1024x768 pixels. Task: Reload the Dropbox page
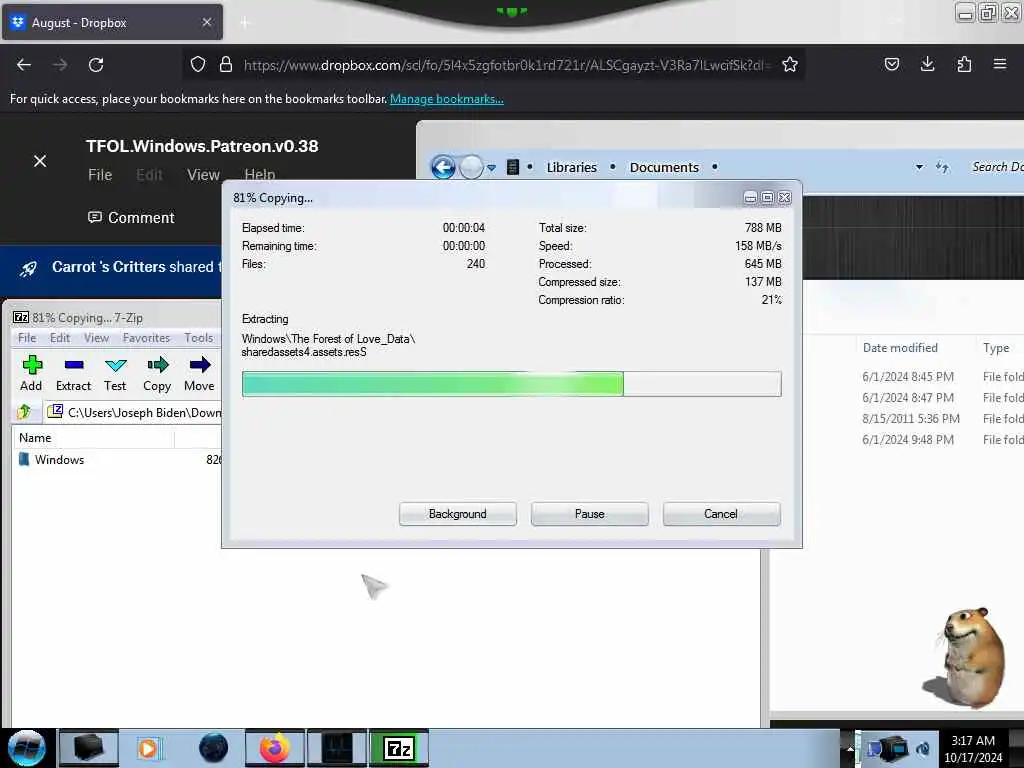click(96, 65)
